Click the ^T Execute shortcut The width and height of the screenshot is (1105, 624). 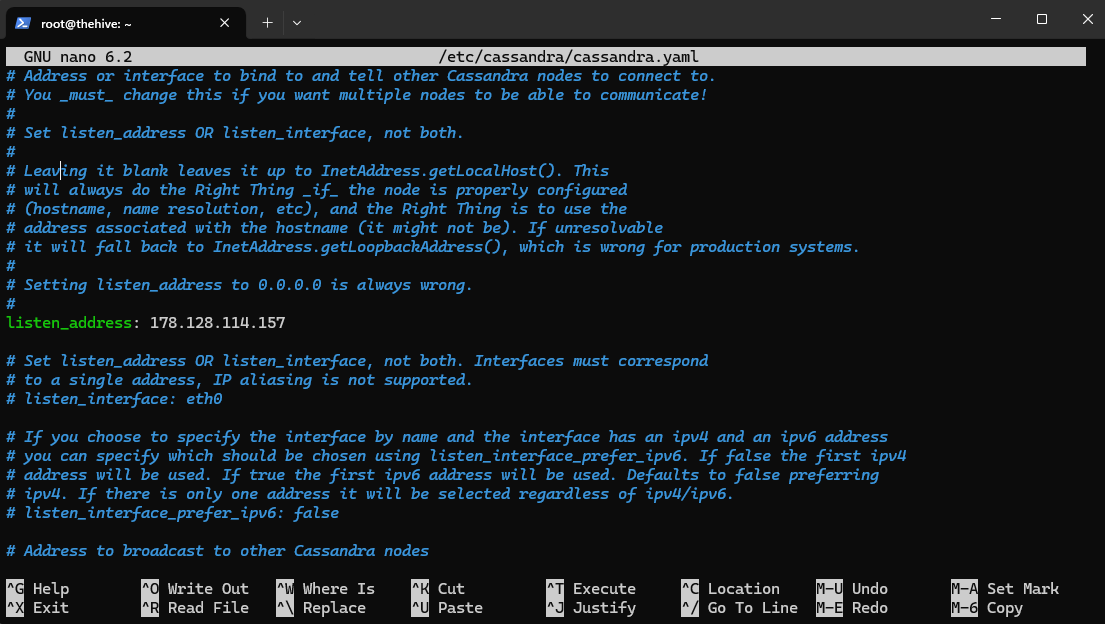pyautogui.click(x=591, y=589)
